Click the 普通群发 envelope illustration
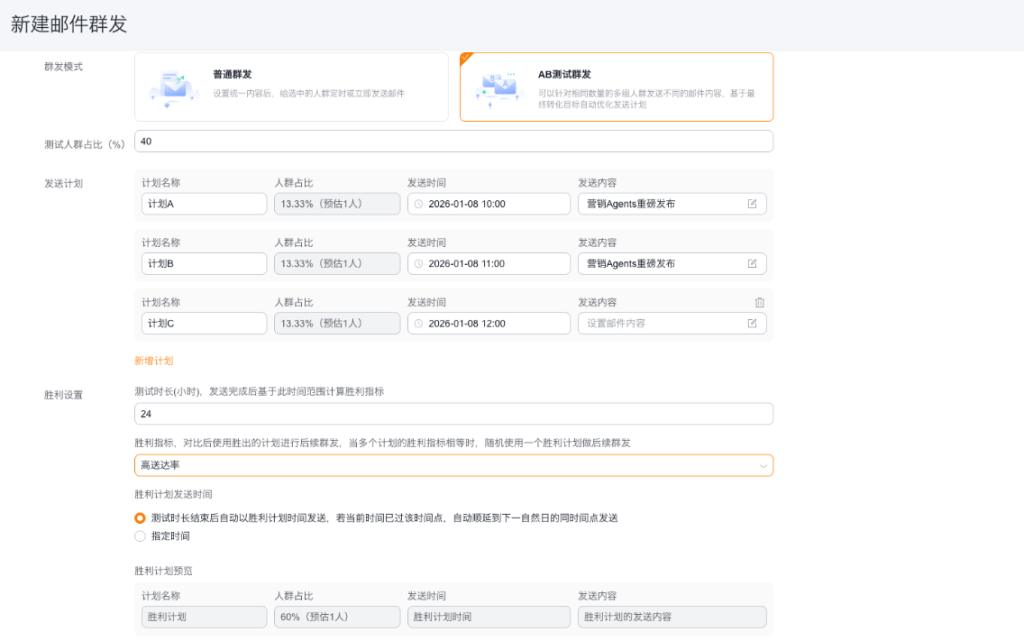The image size is (1024, 641). [x=173, y=86]
